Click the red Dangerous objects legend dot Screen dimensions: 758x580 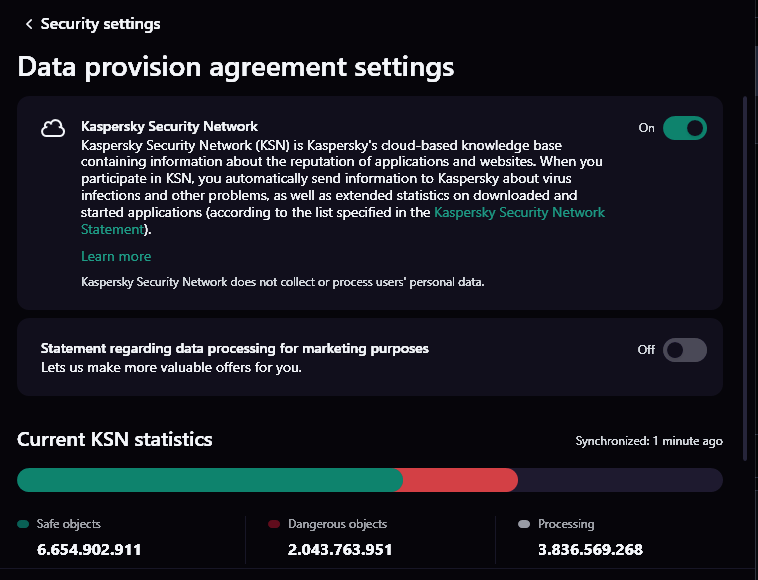pyautogui.click(x=274, y=524)
